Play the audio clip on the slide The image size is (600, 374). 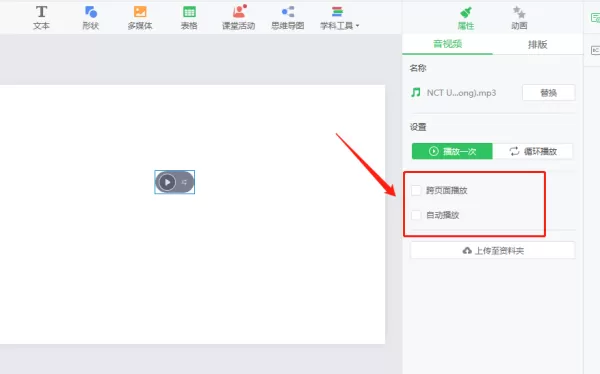click(x=167, y=182)
